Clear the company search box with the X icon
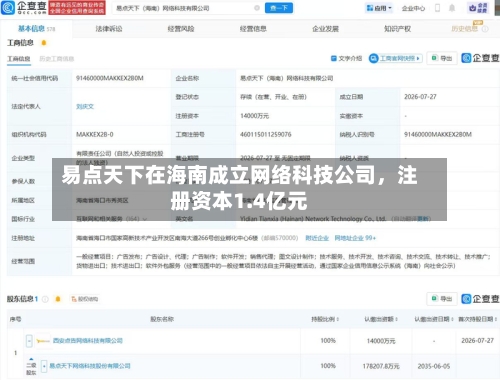 click(x=257, y=8)
